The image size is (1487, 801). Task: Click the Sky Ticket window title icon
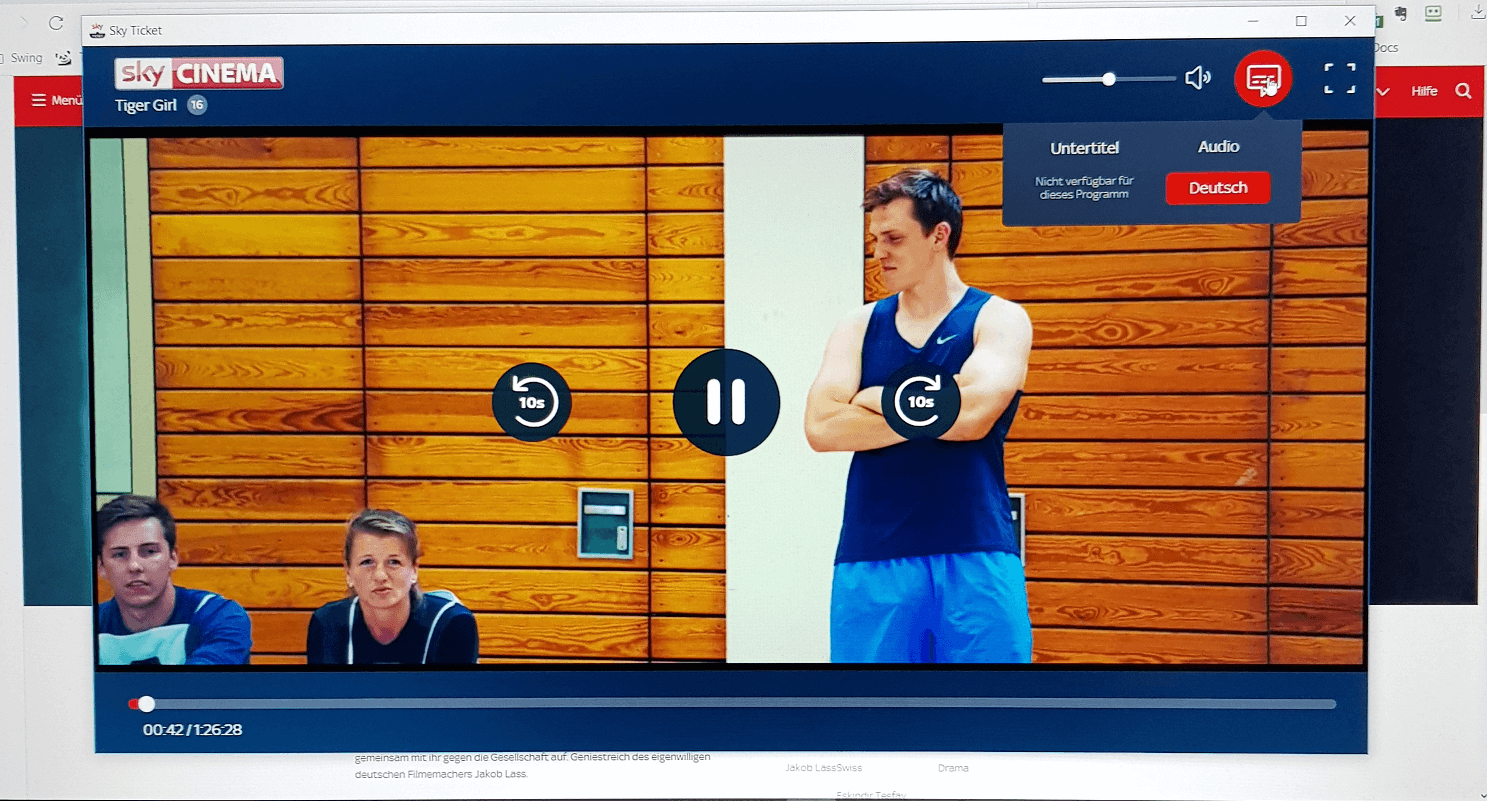coord(98,30)
